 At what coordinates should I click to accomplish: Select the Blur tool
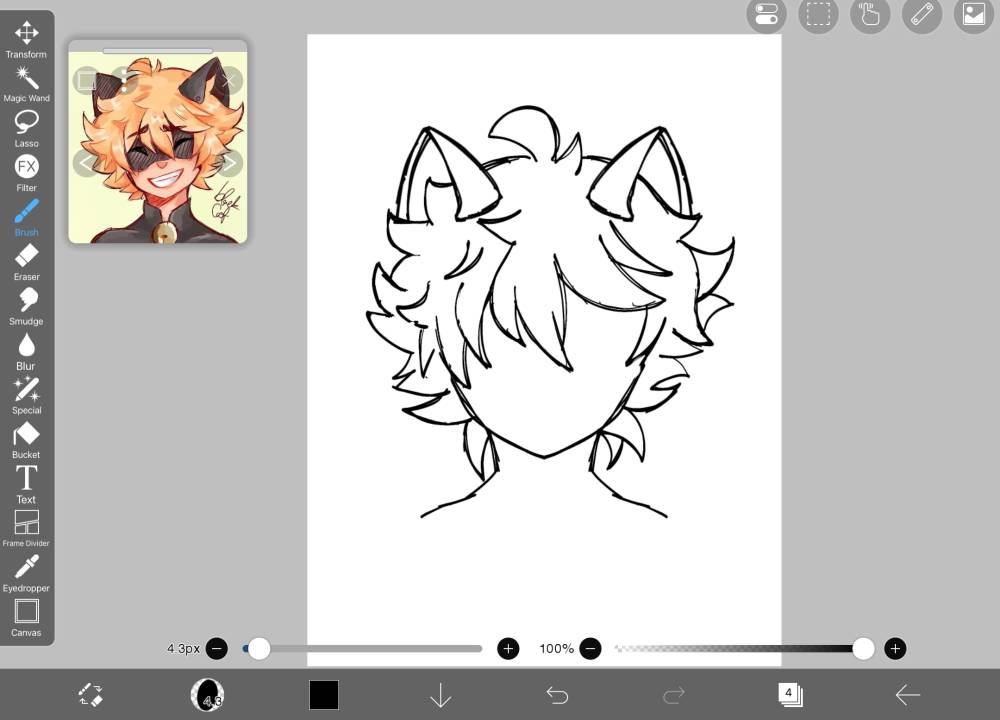26,351
